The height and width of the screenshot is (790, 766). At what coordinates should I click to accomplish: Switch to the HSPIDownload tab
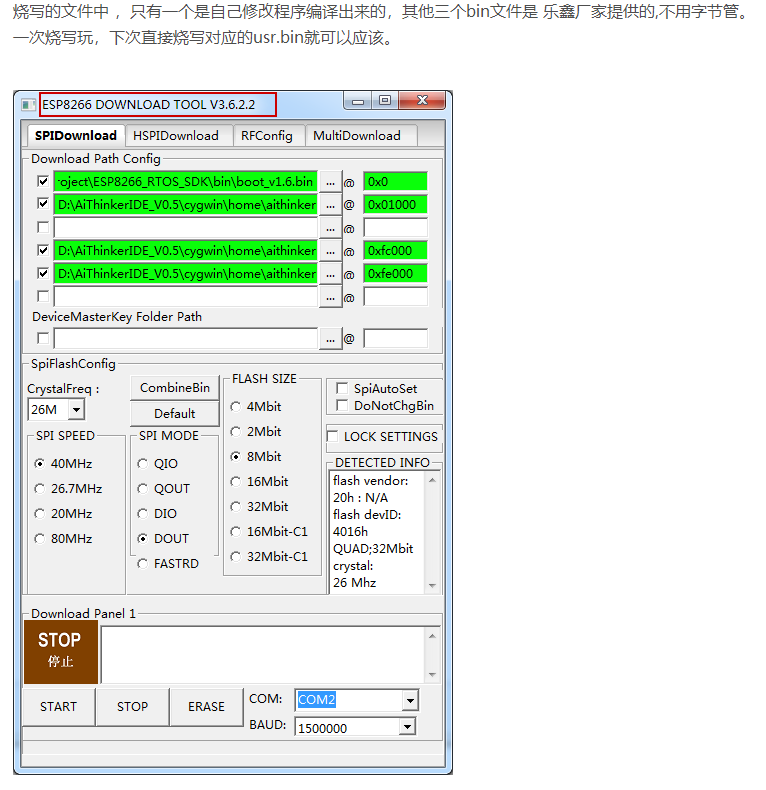(x=176, y=136)
